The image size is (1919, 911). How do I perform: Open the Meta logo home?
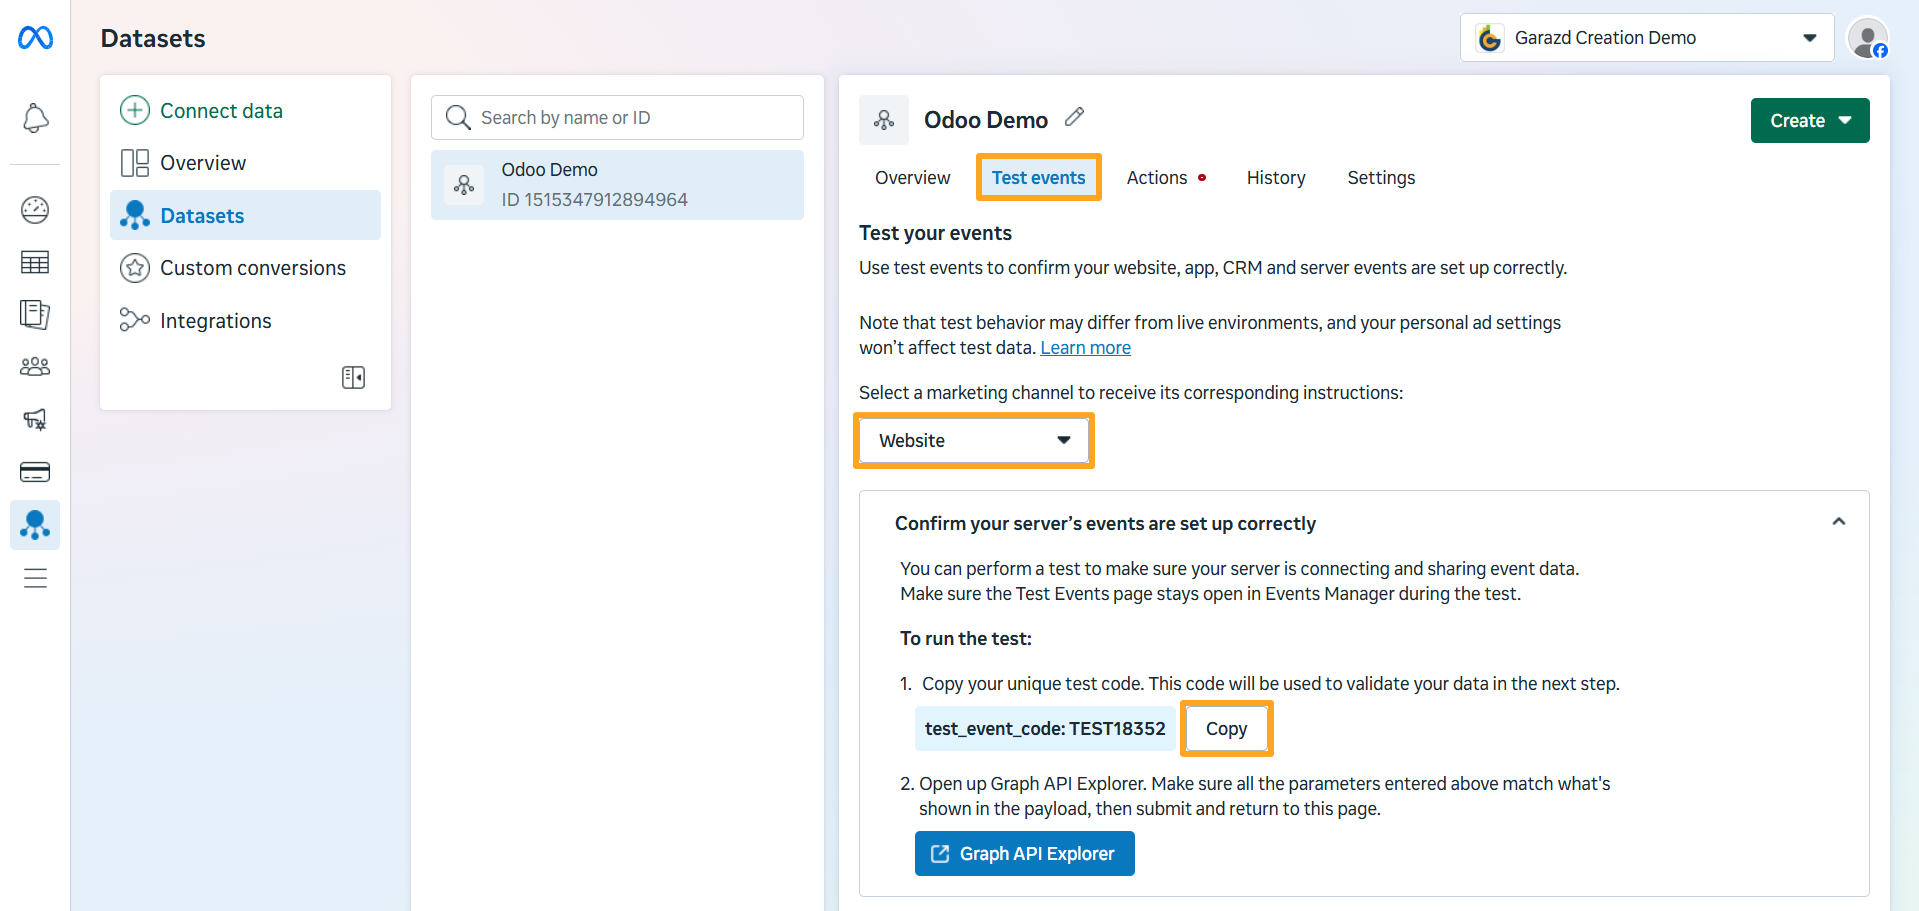35,38
